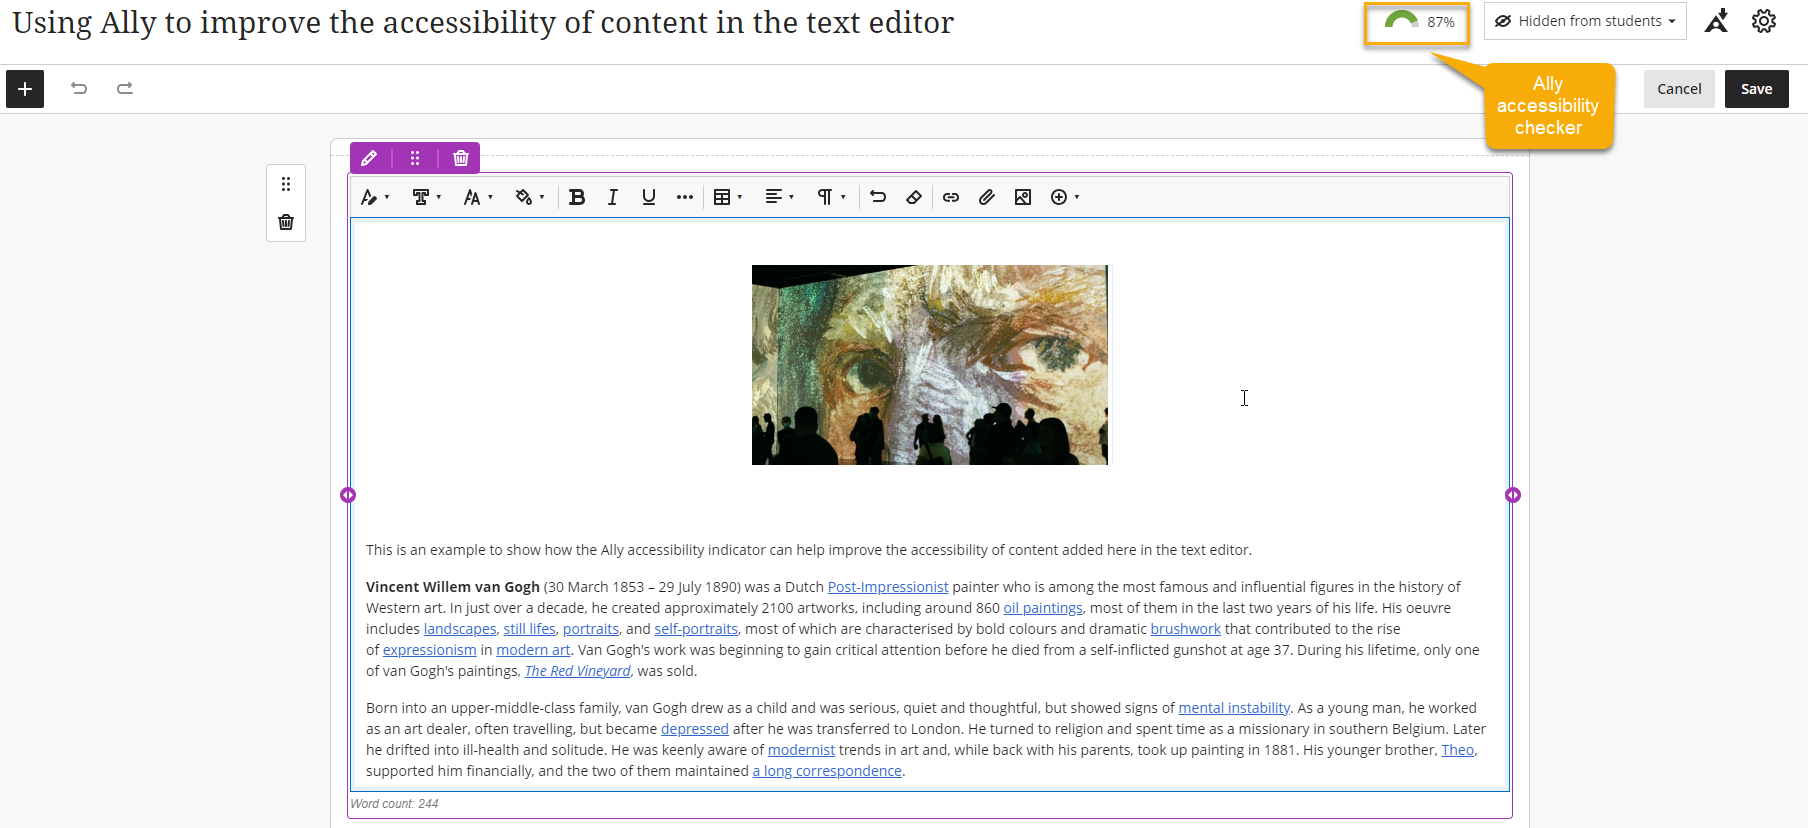Open the brushwork link
This screenshot has width=1808, height=828.
click(x=1186, y=629)
